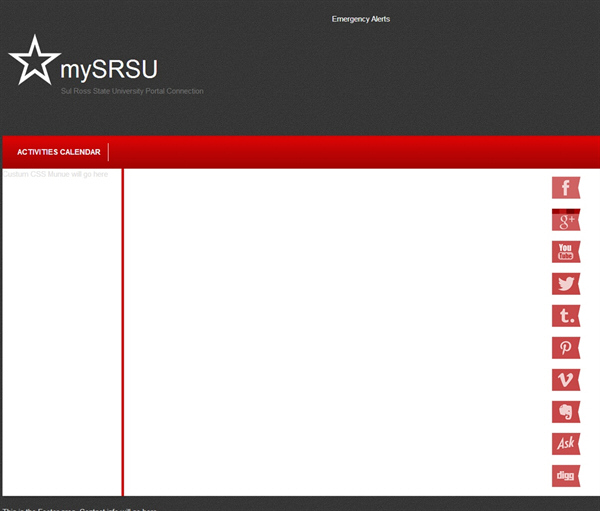Open the Activities Calendar menu item
The image size is (600, 511).
tap(59, 152)
